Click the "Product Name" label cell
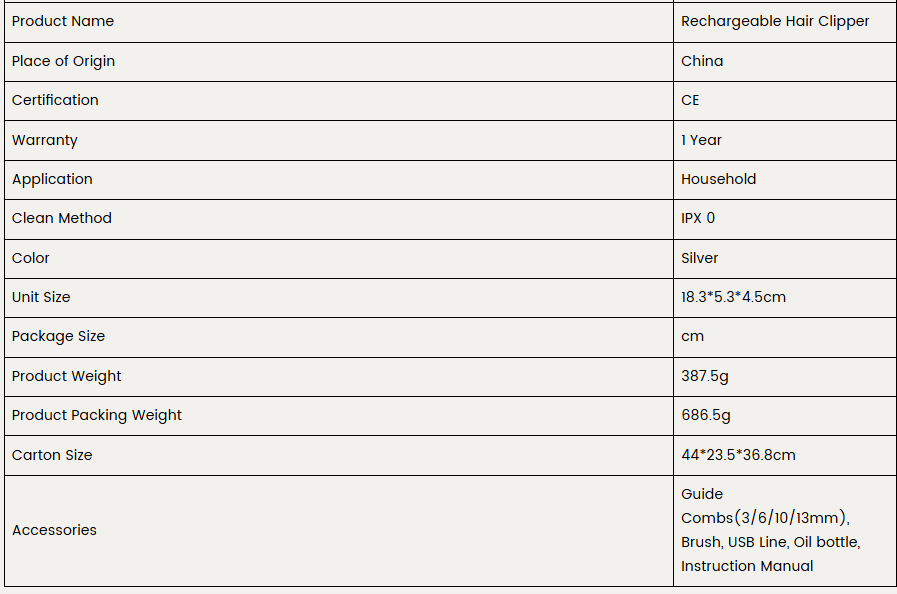 tap(63, 21)
